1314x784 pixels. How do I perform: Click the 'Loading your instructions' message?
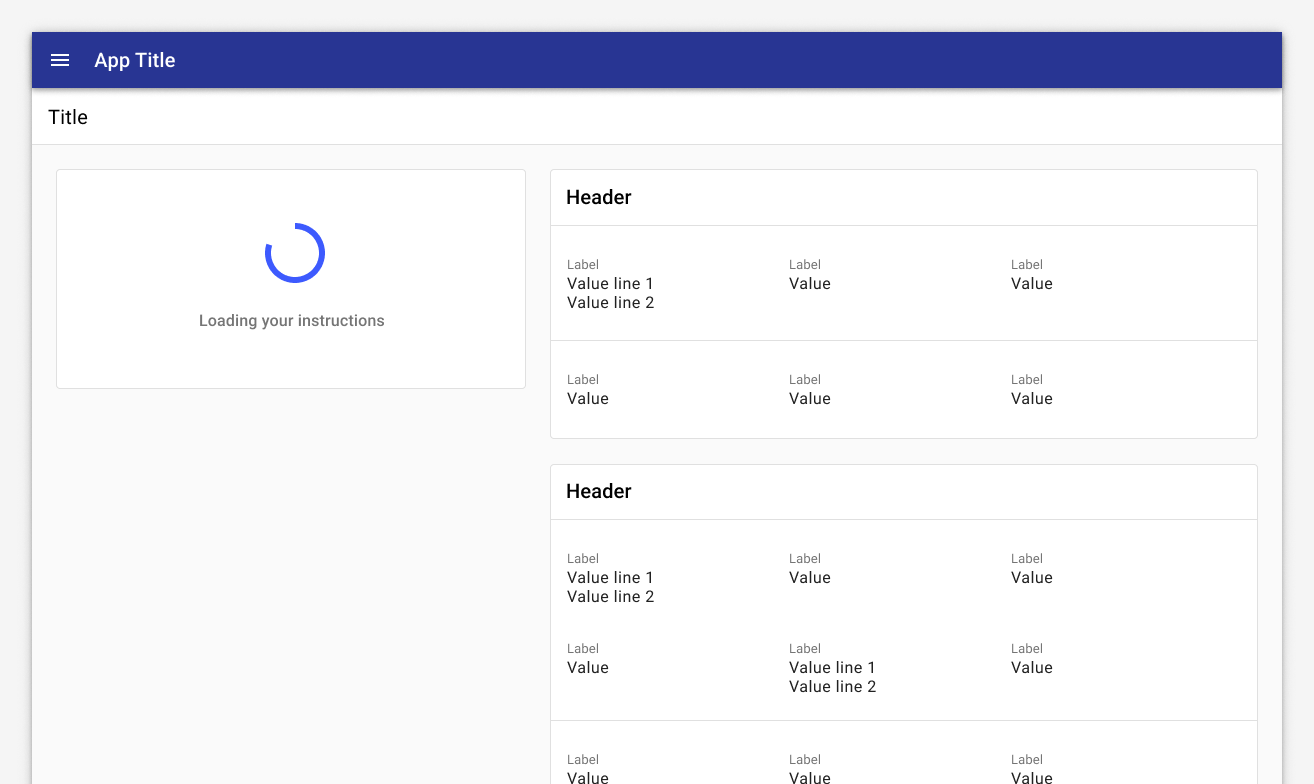point(292,321)
